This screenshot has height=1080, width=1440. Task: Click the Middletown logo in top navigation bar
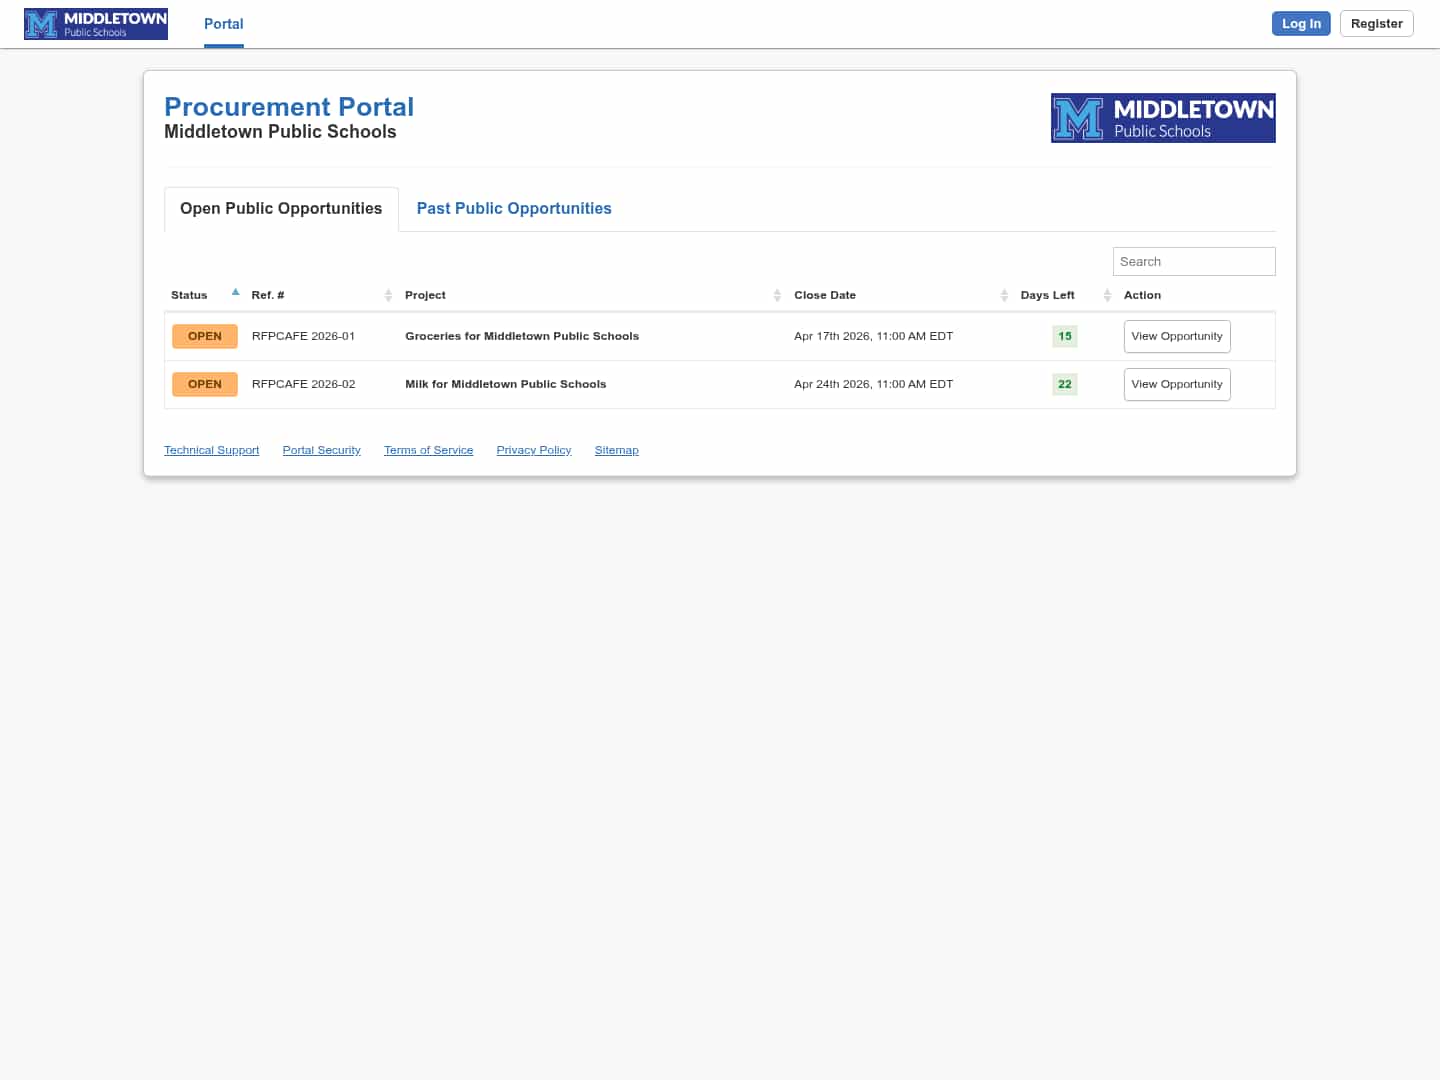coord(96,24)
